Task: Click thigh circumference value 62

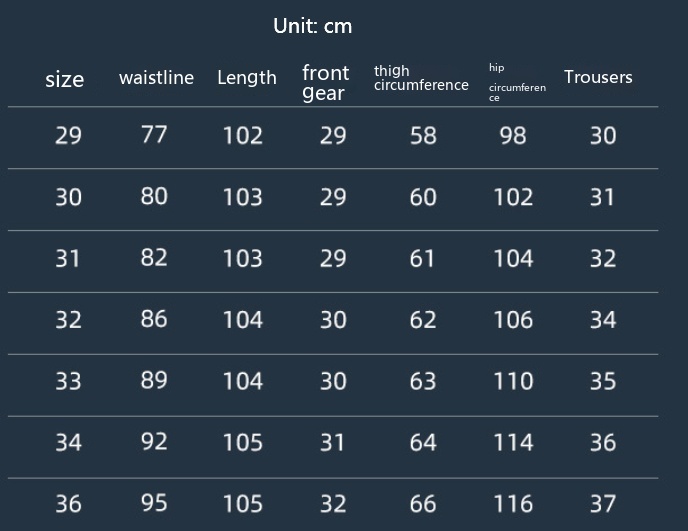Action: click(x=423, y=320)
